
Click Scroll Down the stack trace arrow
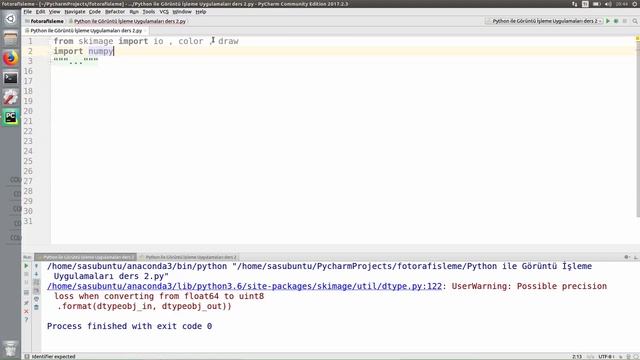(x=36, y=274)
